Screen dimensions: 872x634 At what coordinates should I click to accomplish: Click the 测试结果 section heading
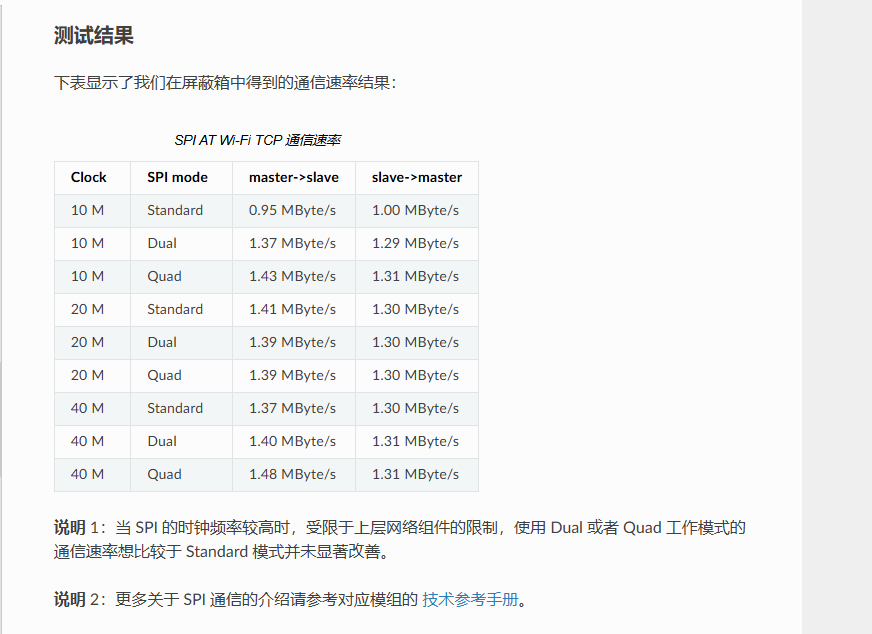[94, 36]
